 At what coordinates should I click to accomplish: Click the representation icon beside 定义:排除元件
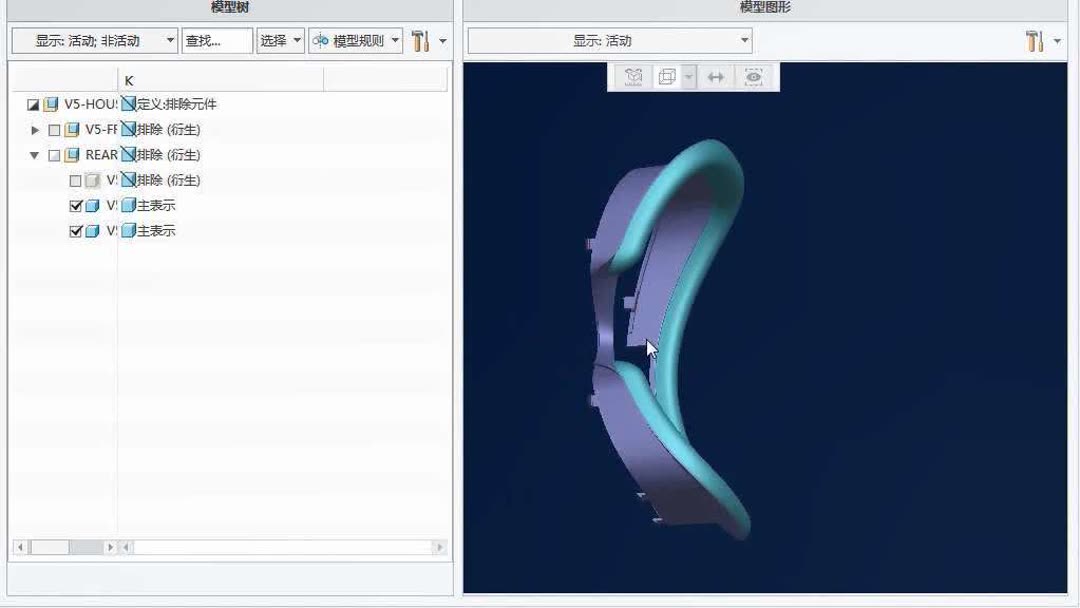point(127,103)
